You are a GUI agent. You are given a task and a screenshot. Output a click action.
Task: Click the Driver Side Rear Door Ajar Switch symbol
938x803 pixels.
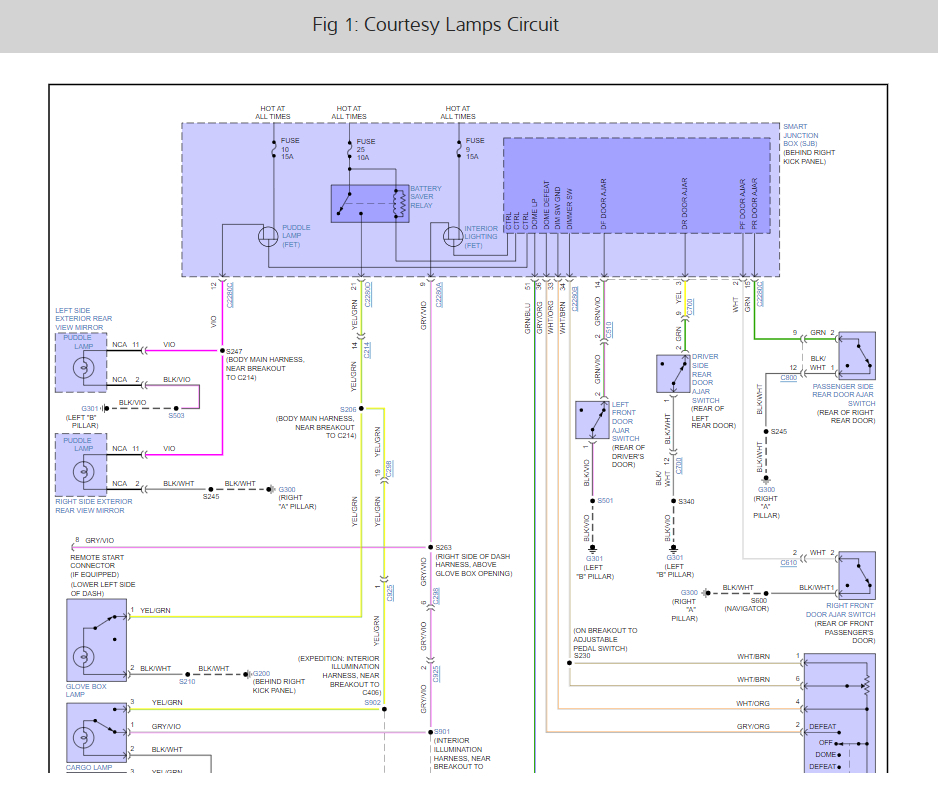[x=673, y=373]
